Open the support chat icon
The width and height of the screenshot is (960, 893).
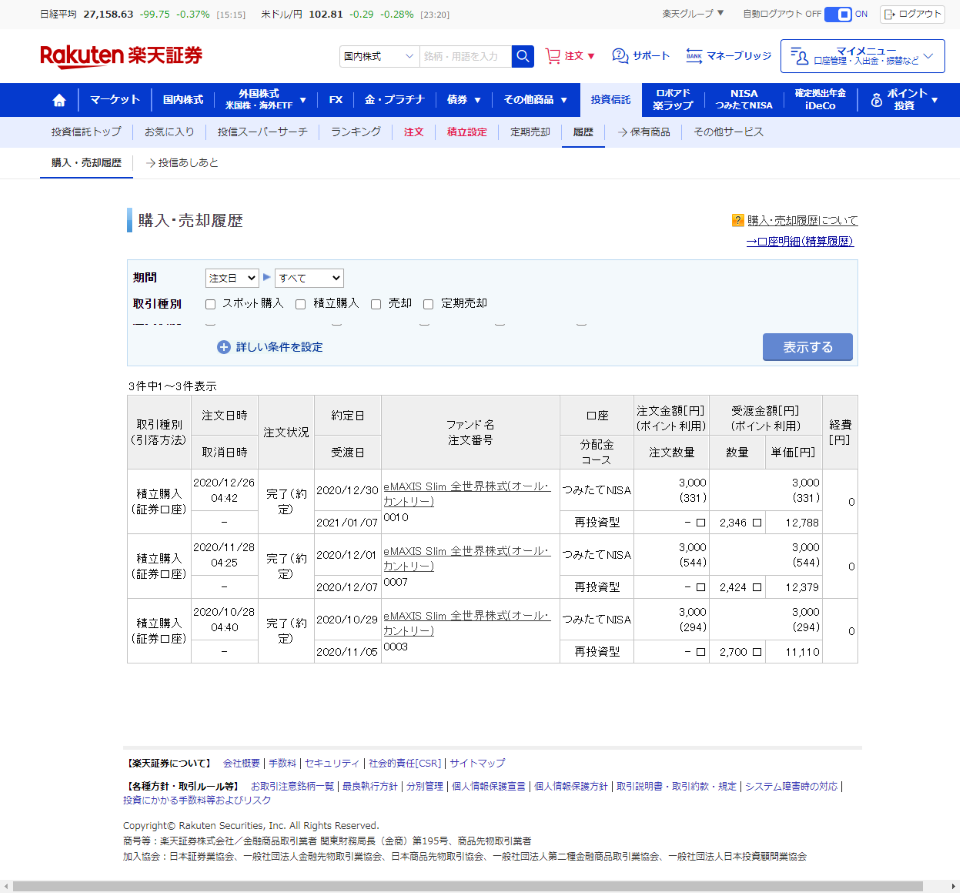620,56
